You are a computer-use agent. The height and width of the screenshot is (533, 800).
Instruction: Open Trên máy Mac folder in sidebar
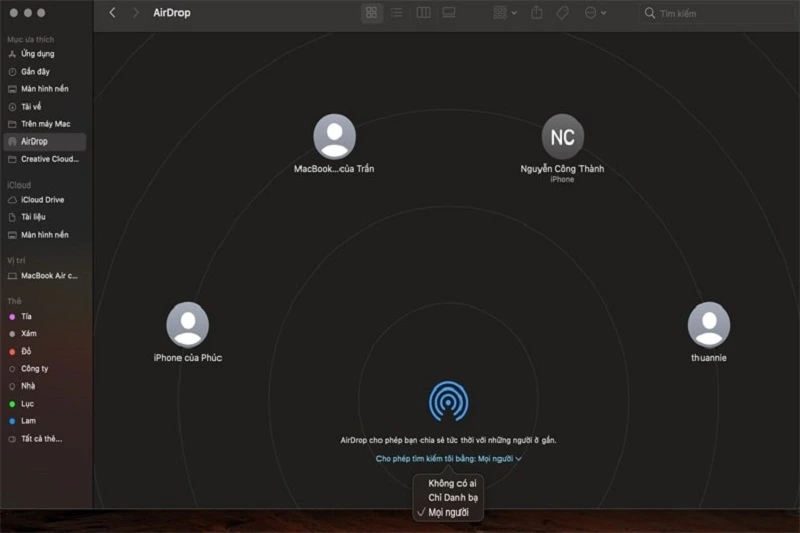click(x=44, y=124)
